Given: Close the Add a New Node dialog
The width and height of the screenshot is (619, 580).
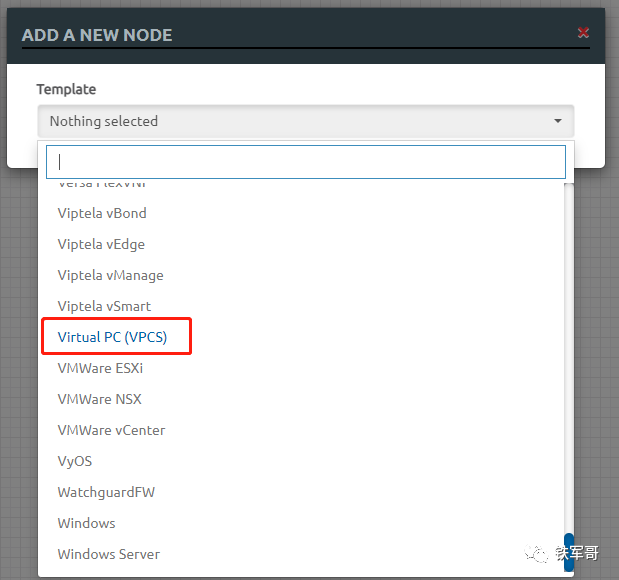Looking at the screenshot, I should (583, 32).
